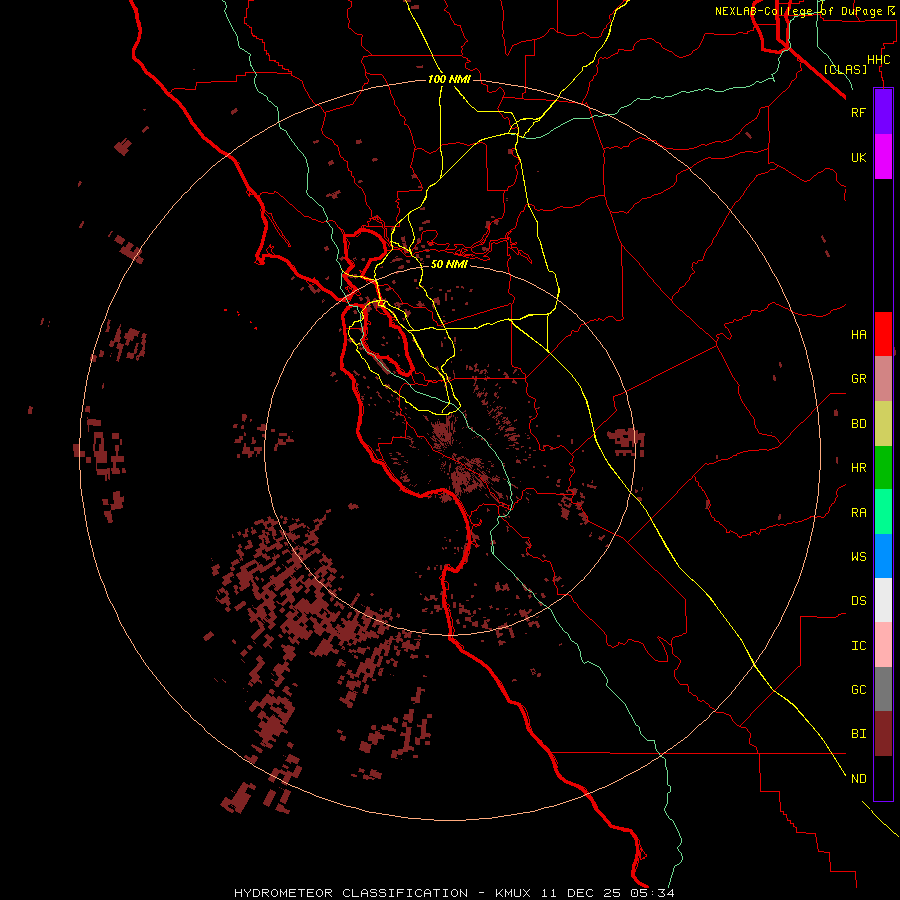The width and height of the screenshot is (900, 900).
Task: Click the blue WS legend color swatch
Action: coord(883,556)
